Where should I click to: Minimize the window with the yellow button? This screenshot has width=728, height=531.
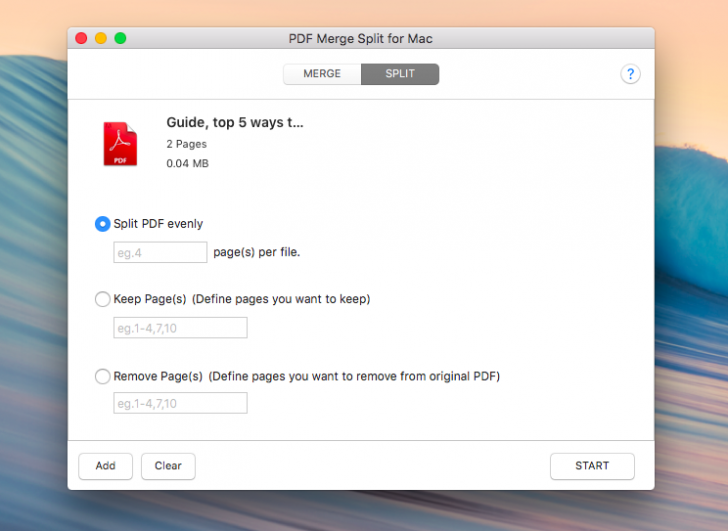tap(101, 38)
